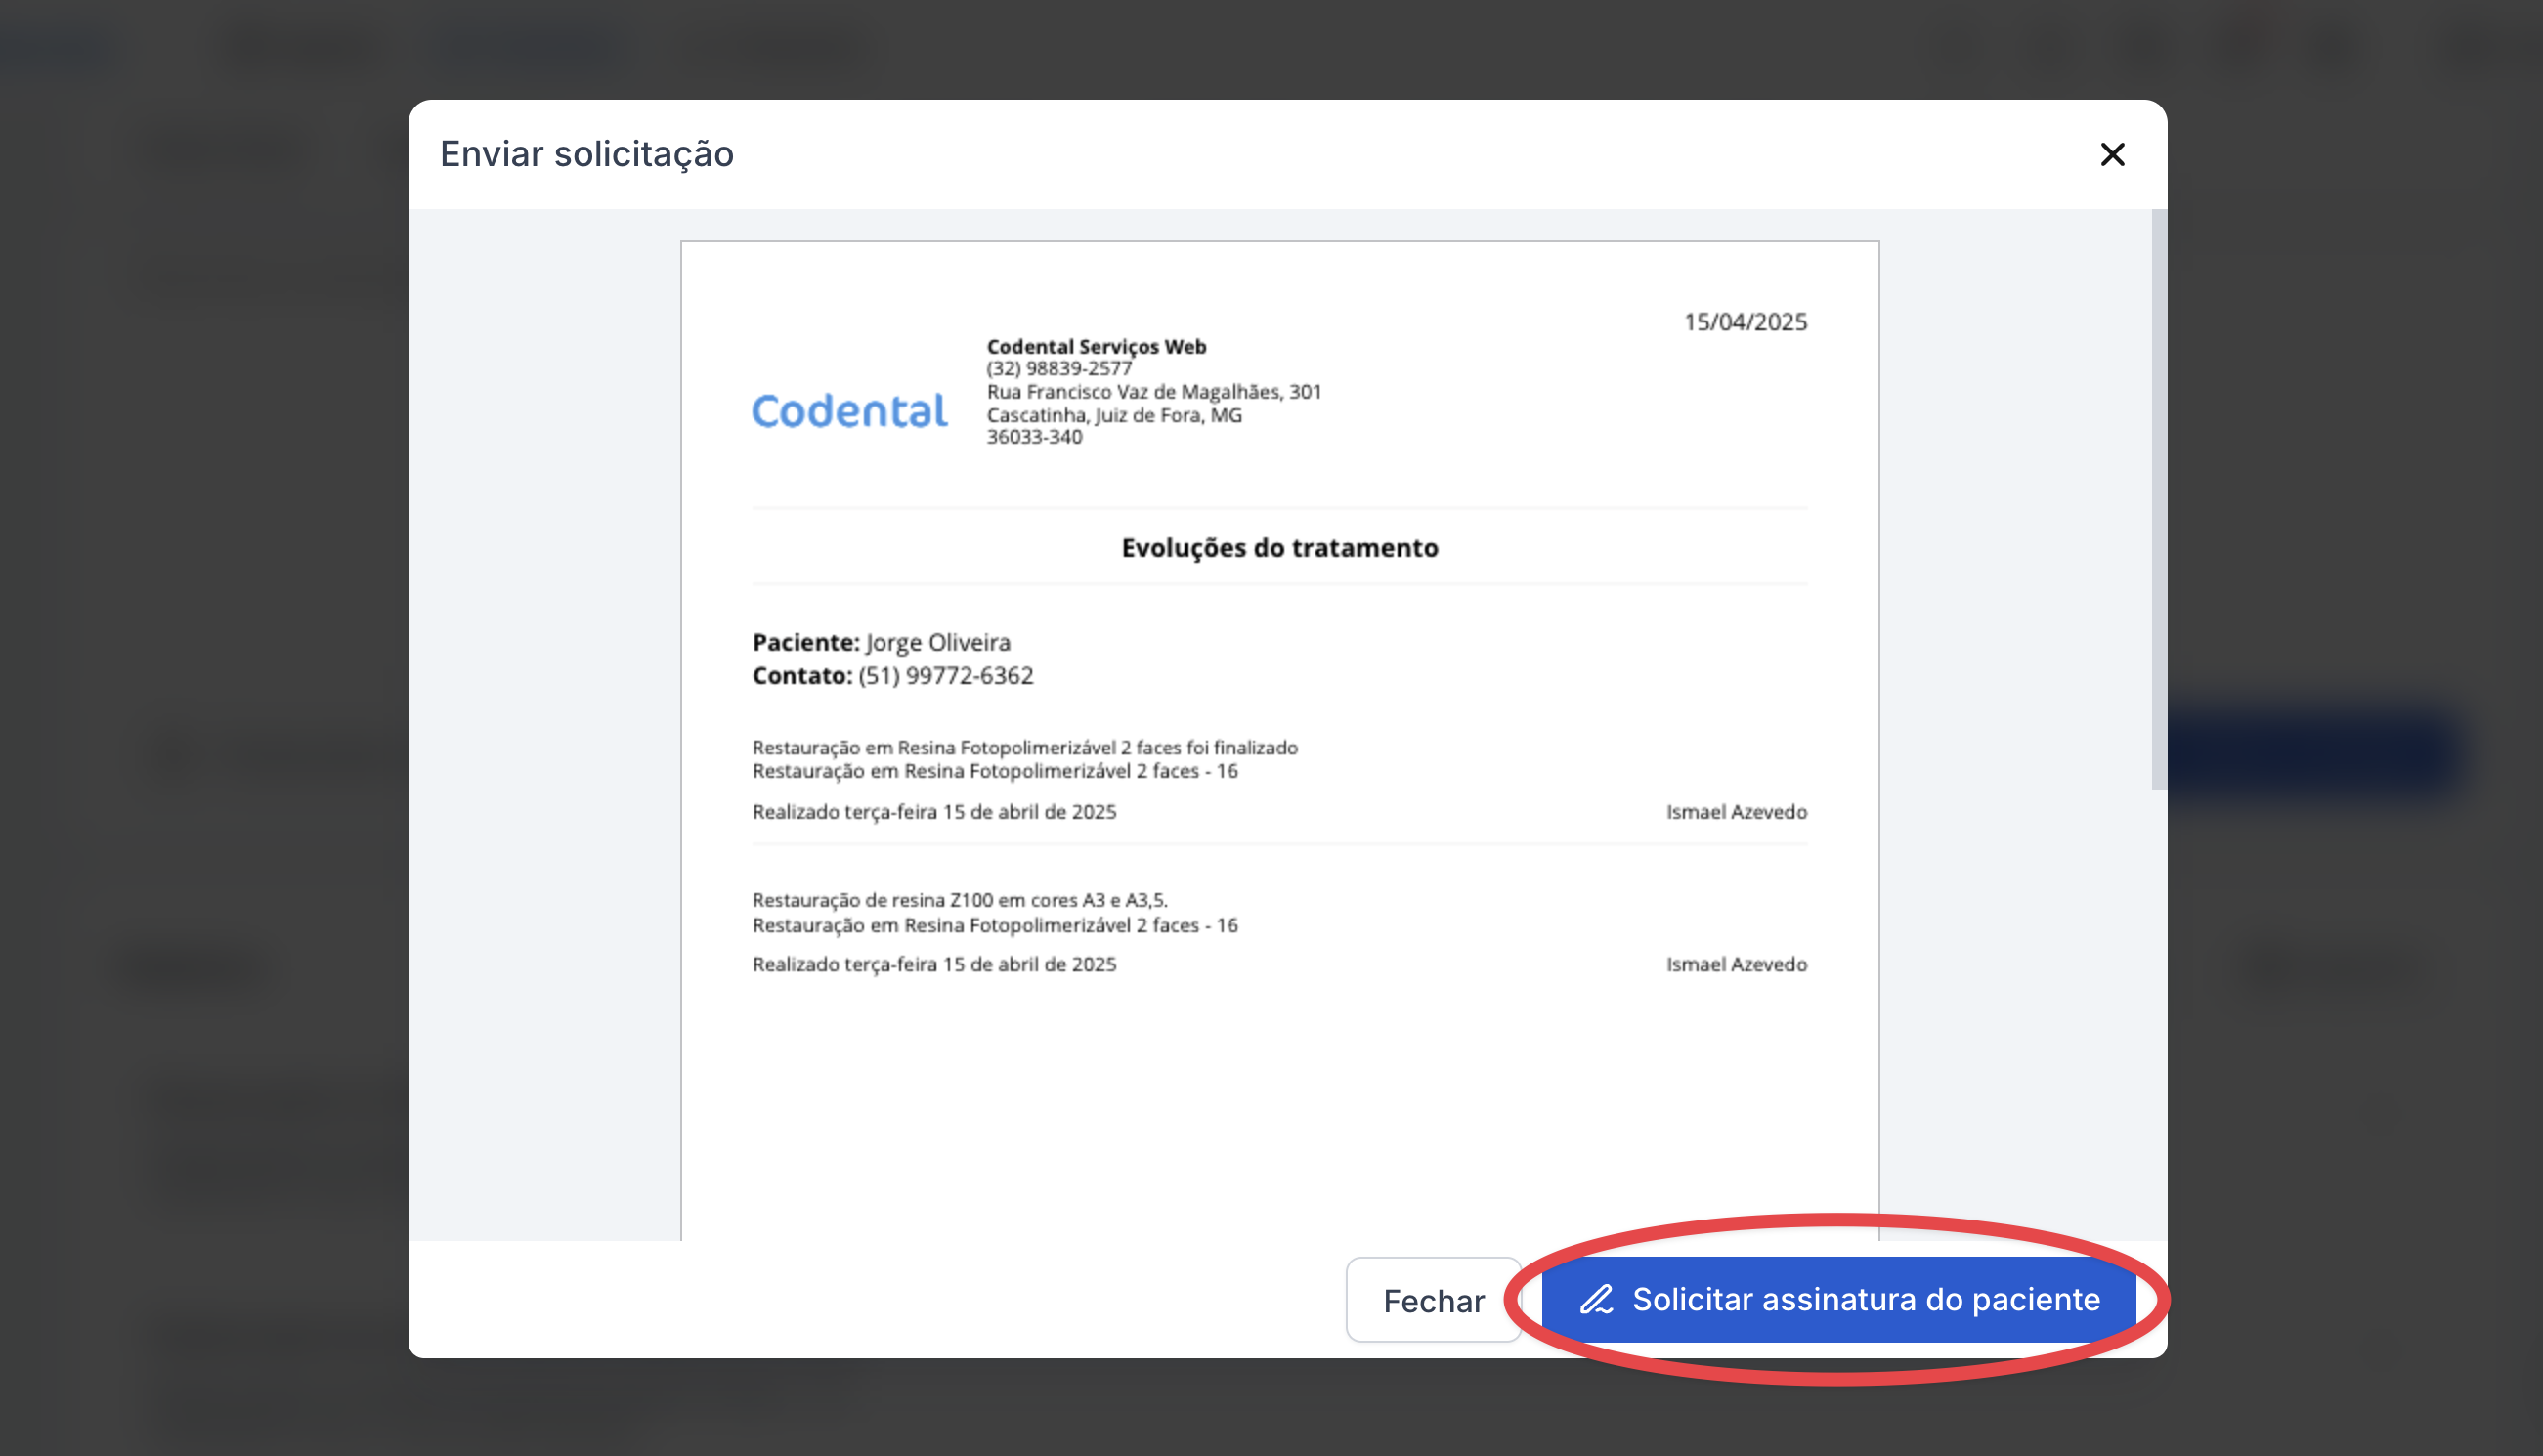Click the postal code 36033-340
2543x1456 pixels.
1034,437
